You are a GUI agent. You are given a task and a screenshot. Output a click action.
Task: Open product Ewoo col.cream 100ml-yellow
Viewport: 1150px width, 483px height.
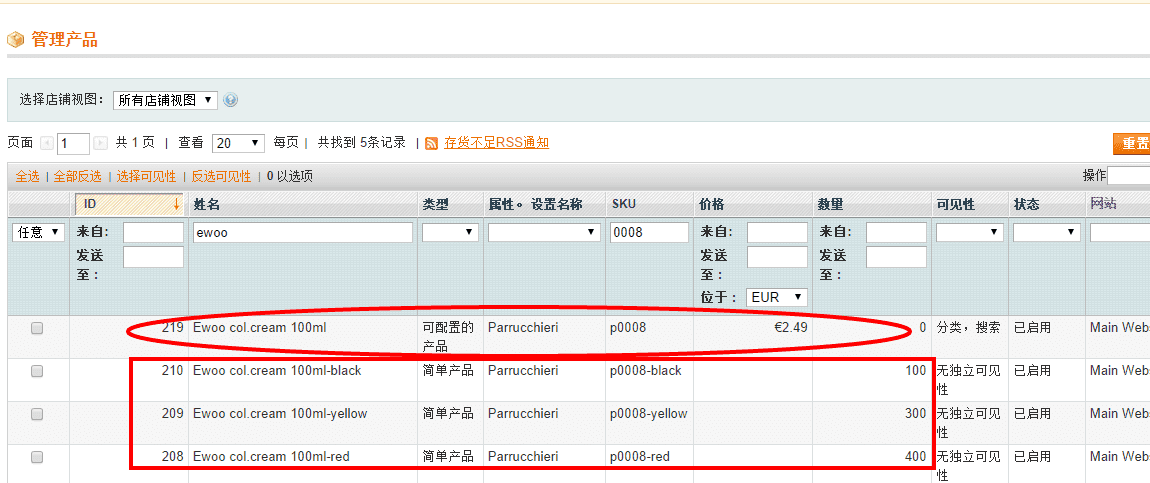click(x=280, y=413)
